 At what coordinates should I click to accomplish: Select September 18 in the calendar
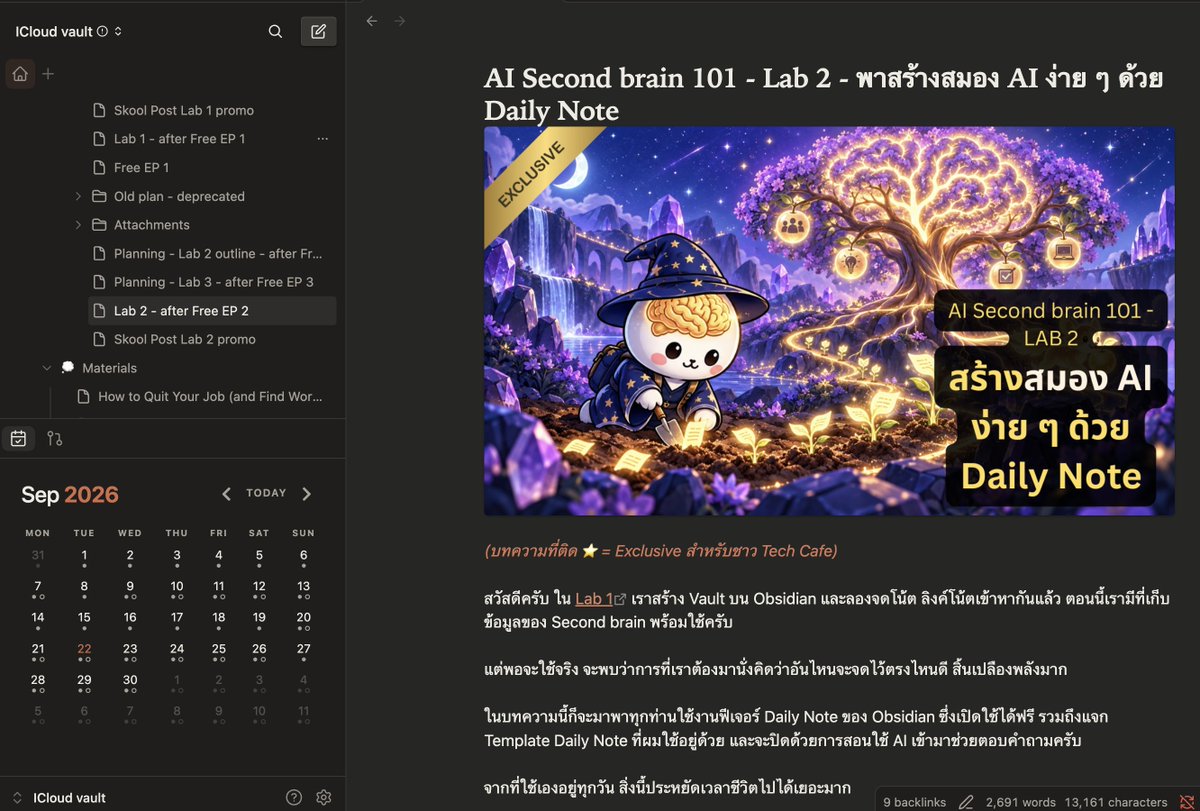click(x=219, y=620)
